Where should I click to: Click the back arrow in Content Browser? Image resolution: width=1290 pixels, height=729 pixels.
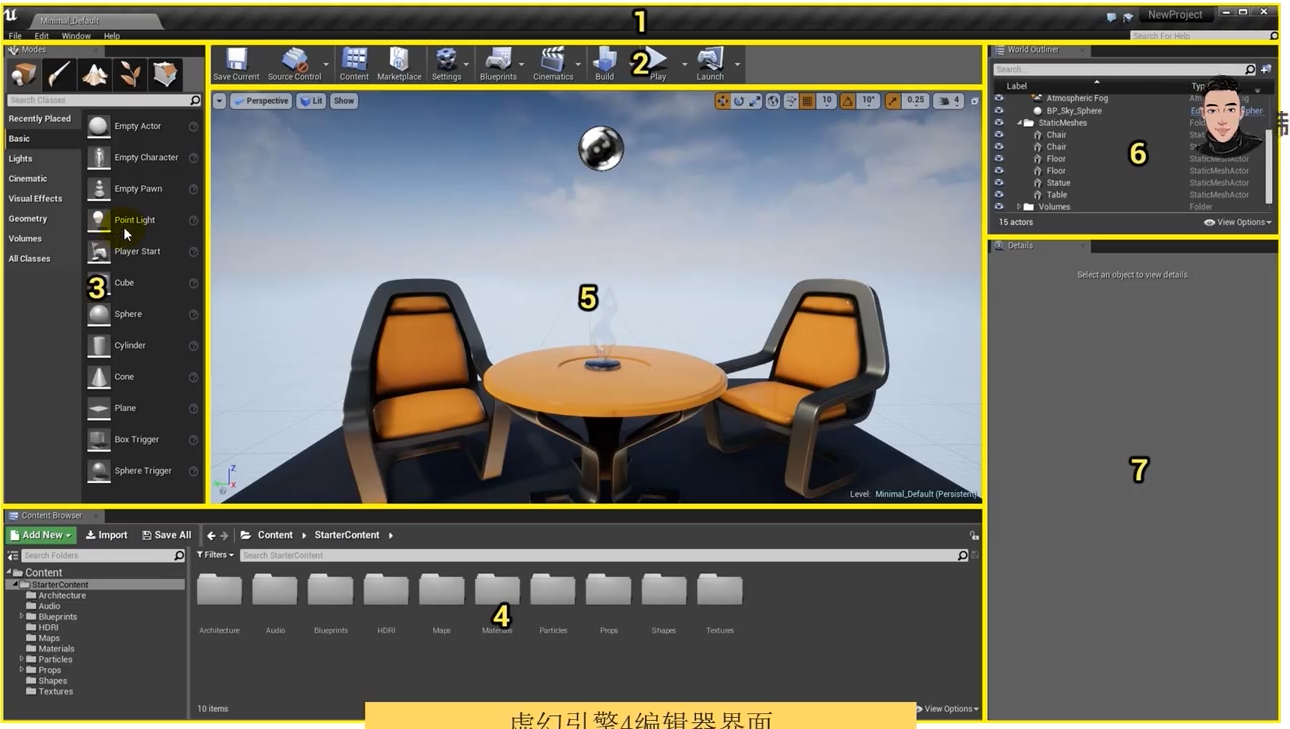(x=211, y=536)
